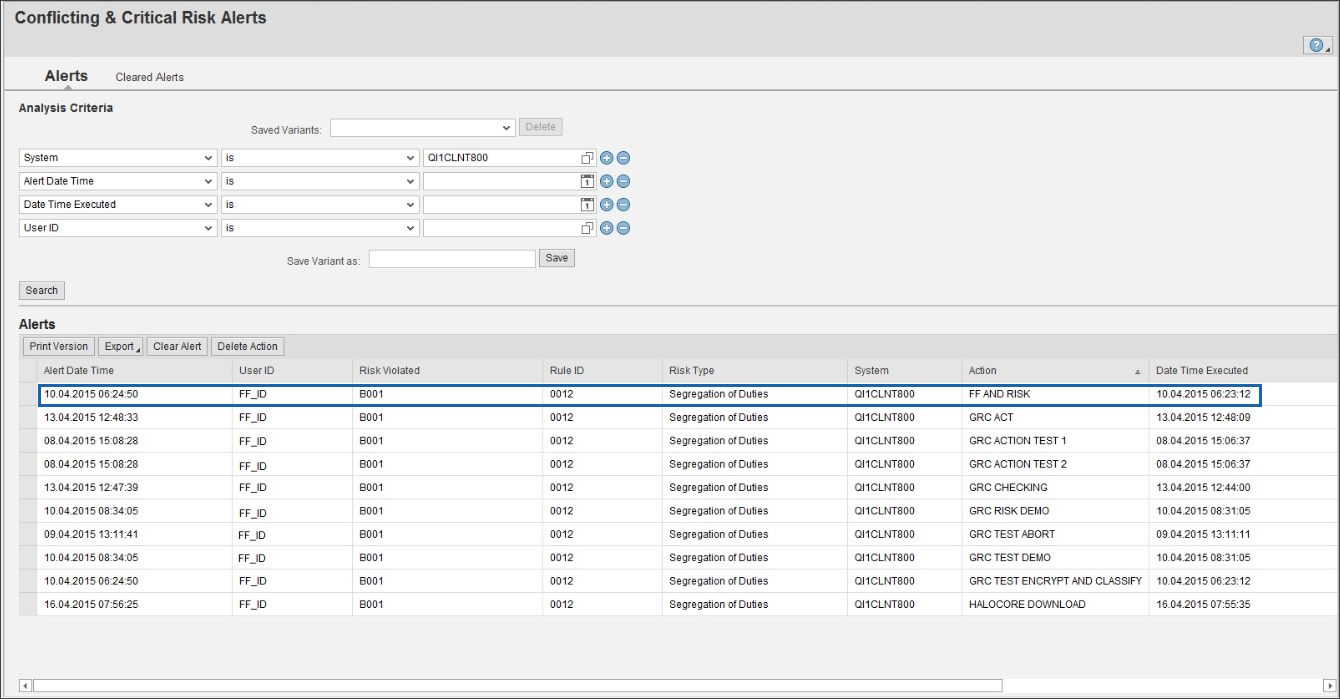Open calendar picker for Date Time Executed
This screenshot has height=699, width=1340.
[588, 204]
